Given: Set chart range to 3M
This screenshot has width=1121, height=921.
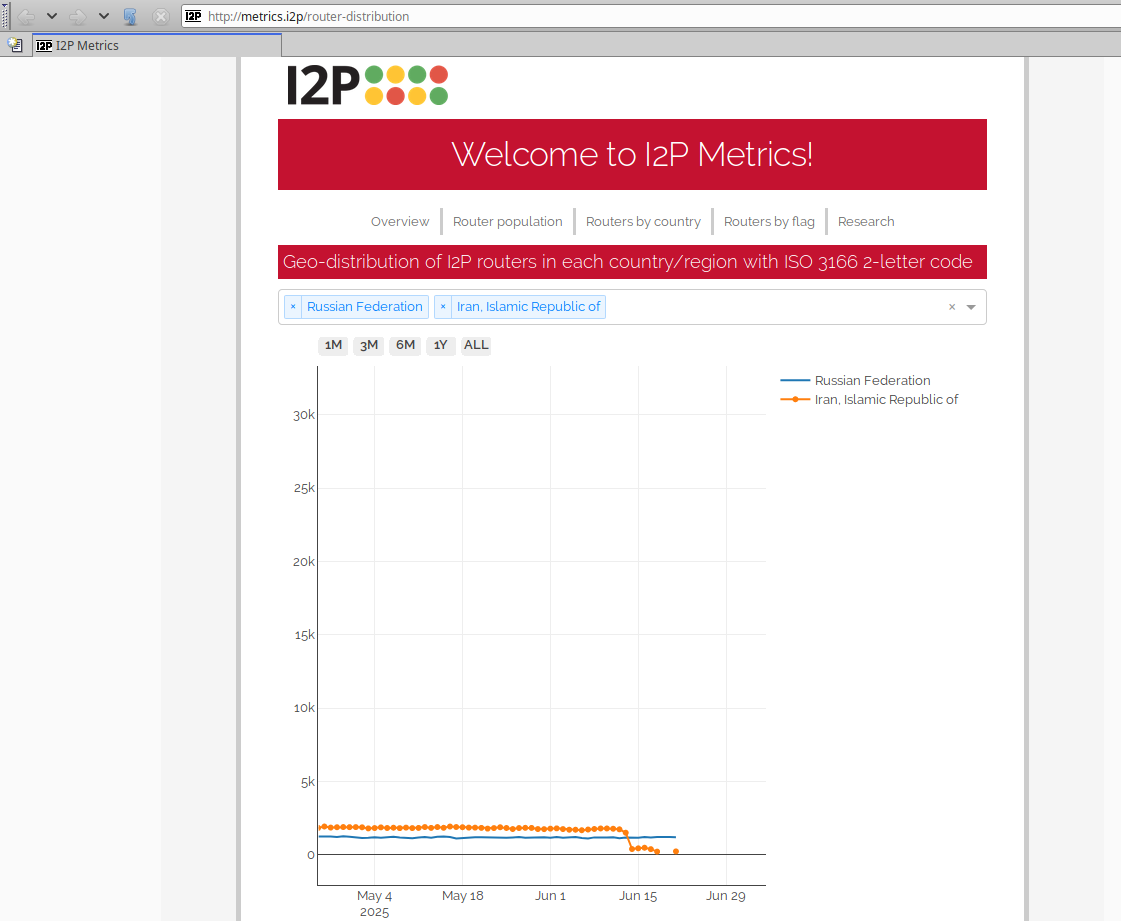Looking at the screenshot, I should tap(369, 345).
